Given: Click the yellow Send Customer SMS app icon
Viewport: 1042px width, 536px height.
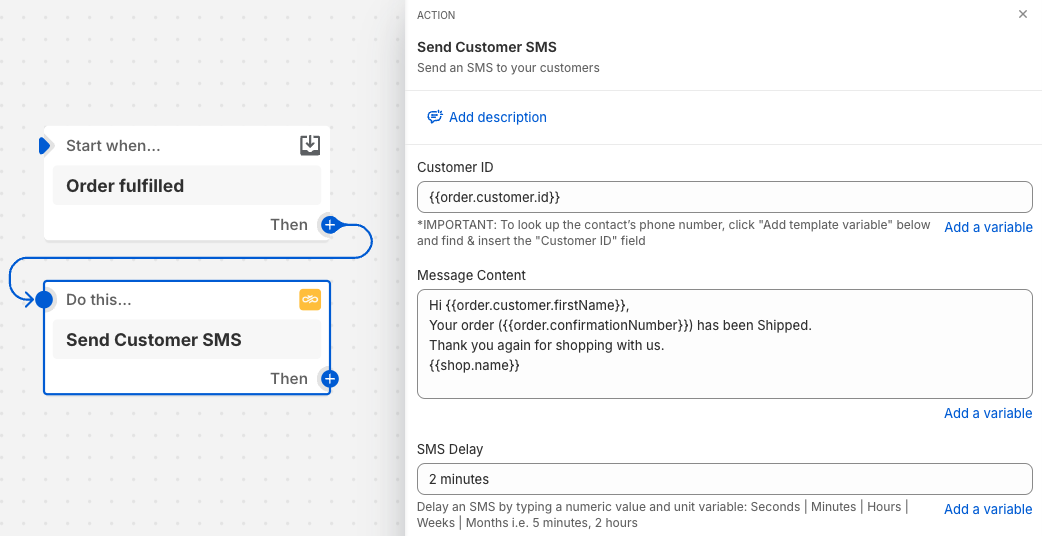Looking at the screenshot, I should (x=310, y=300).
